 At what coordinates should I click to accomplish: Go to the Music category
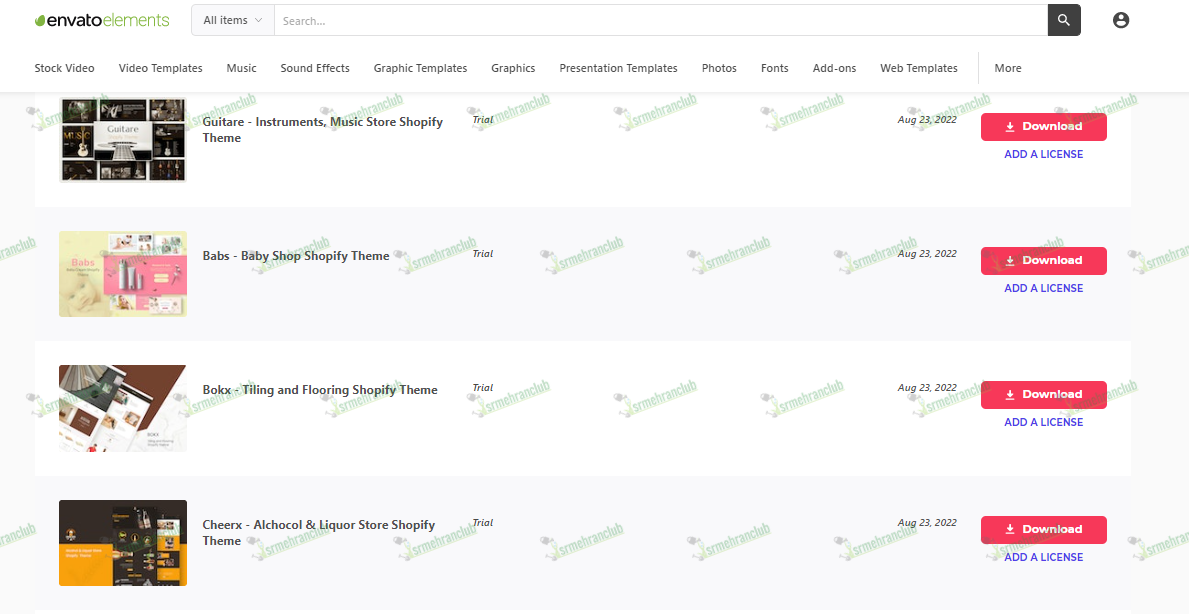[241, 68]
